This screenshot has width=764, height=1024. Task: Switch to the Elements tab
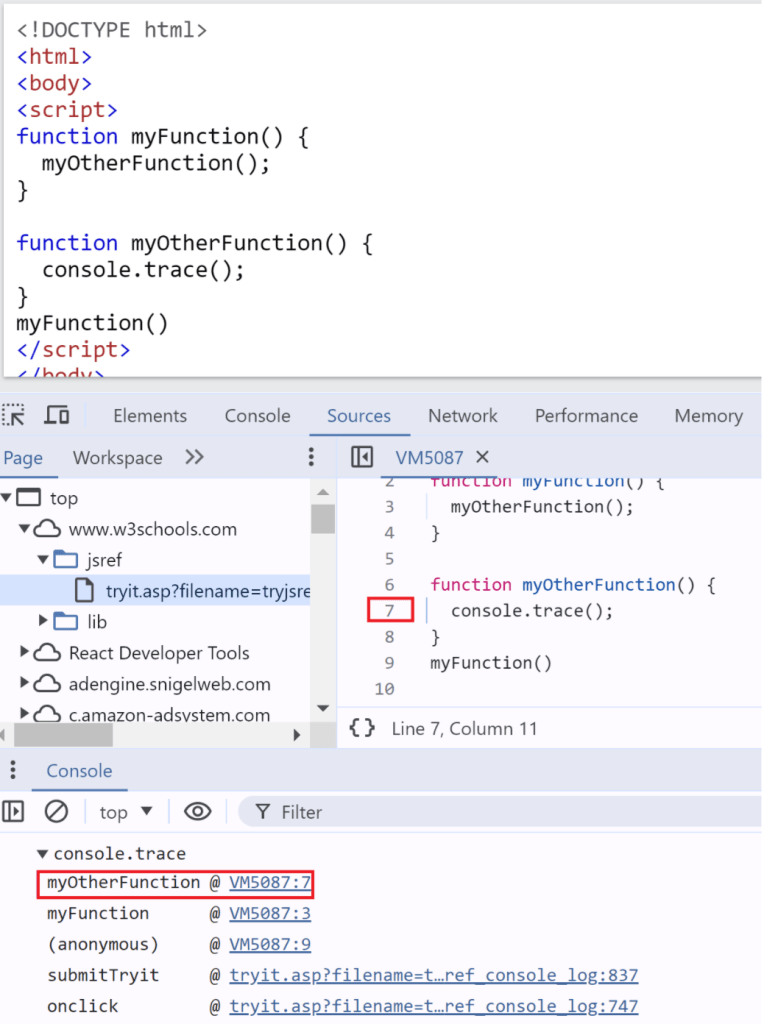[x=150, y=416]
